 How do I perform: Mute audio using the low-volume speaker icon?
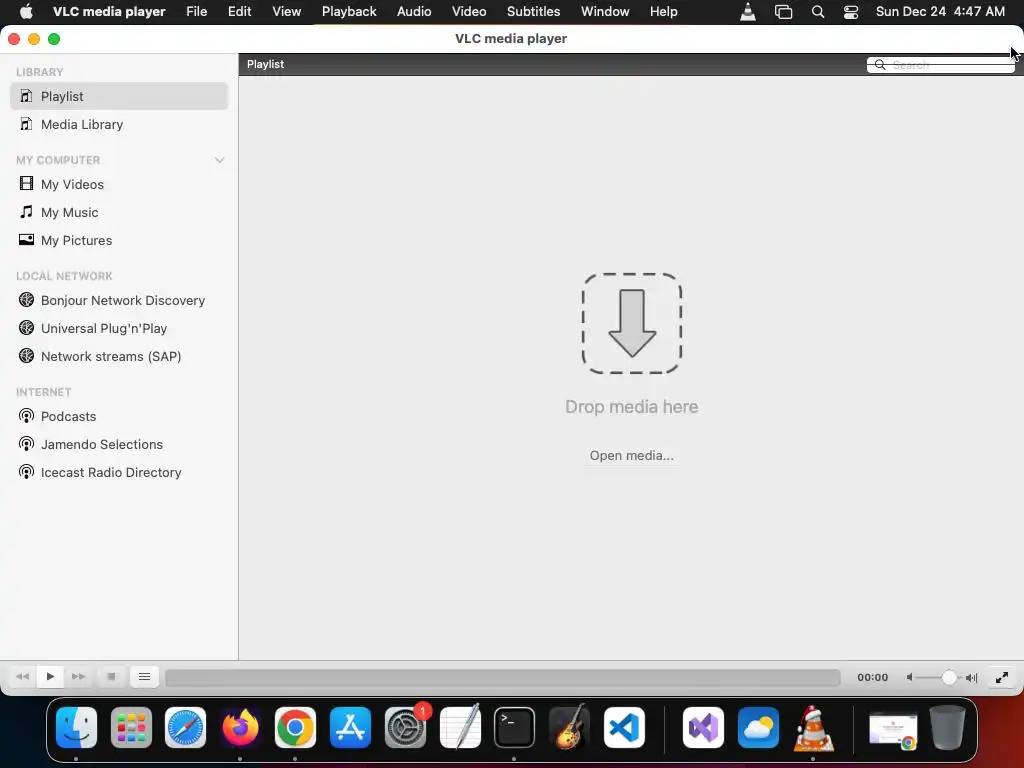[x=909, y=677]
